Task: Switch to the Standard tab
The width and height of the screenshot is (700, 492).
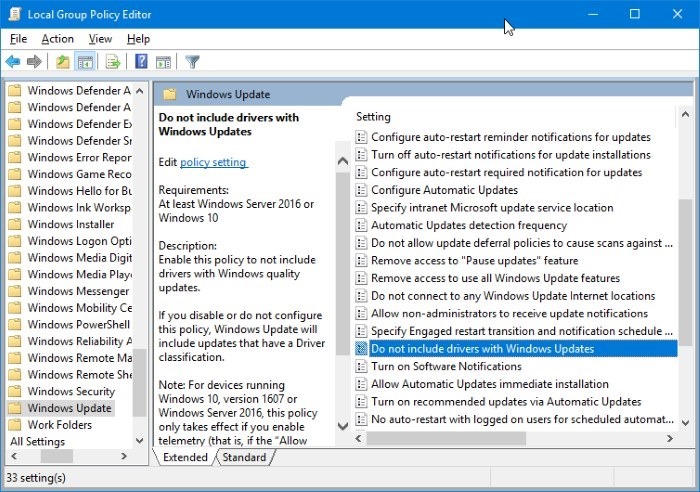Action: coord(244,457)
